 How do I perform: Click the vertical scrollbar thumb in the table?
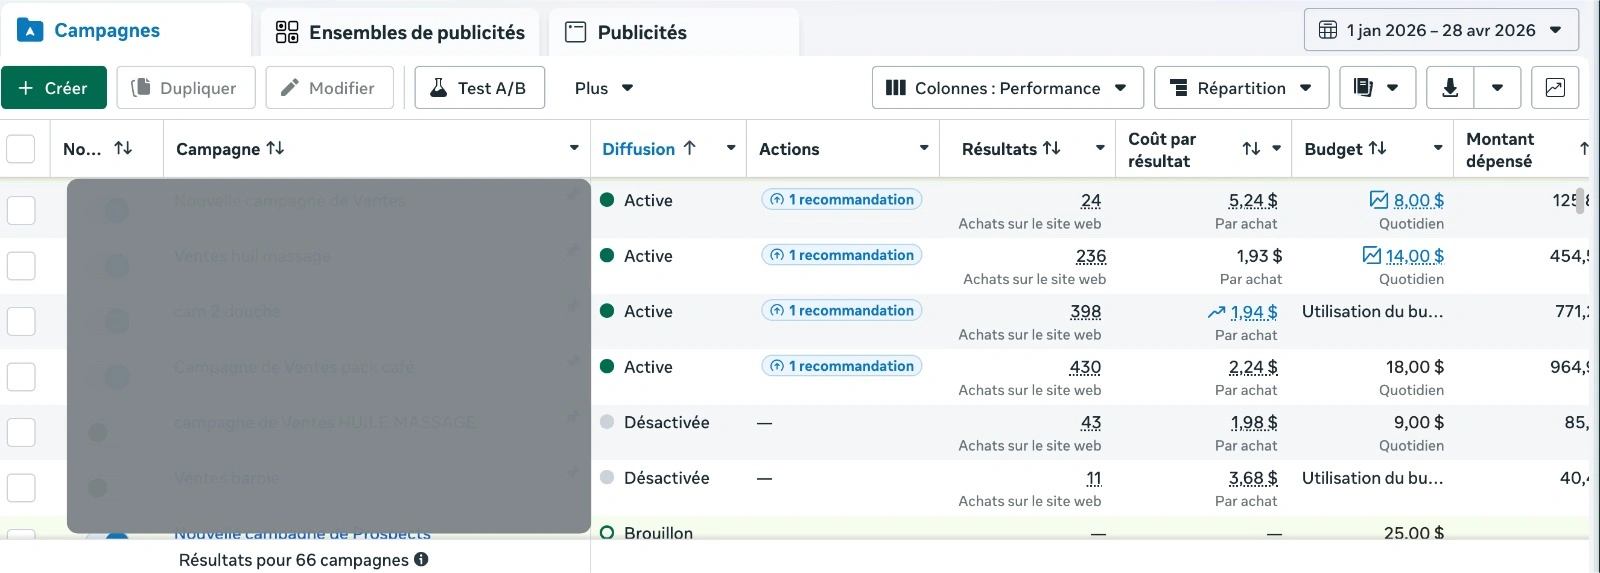click(x=1580, y=200)
